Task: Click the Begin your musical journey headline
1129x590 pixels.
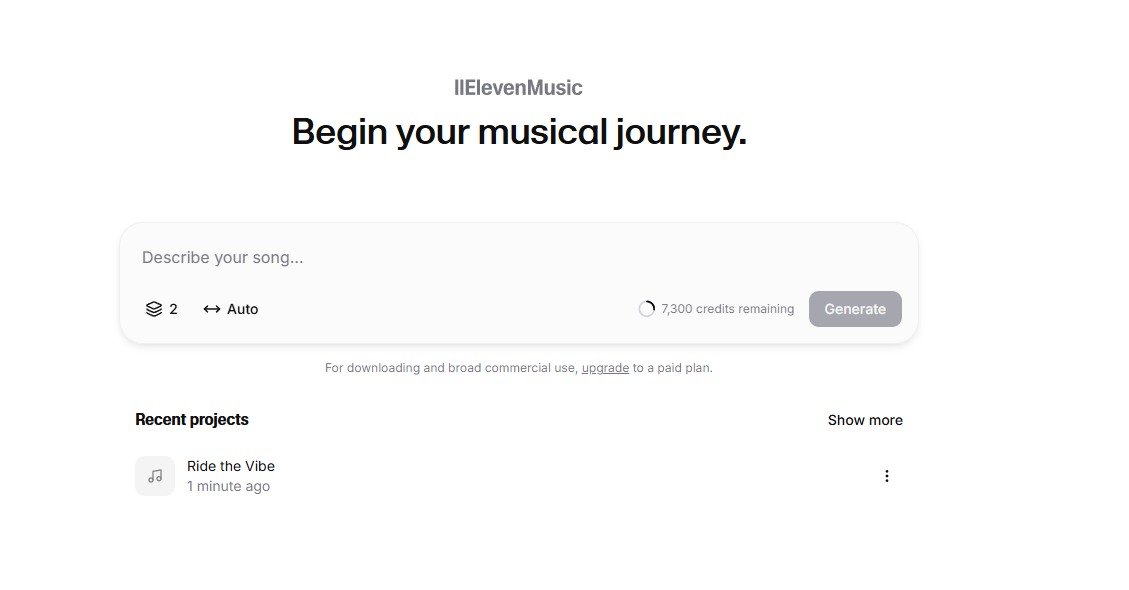Action: [x=519, y=132]
